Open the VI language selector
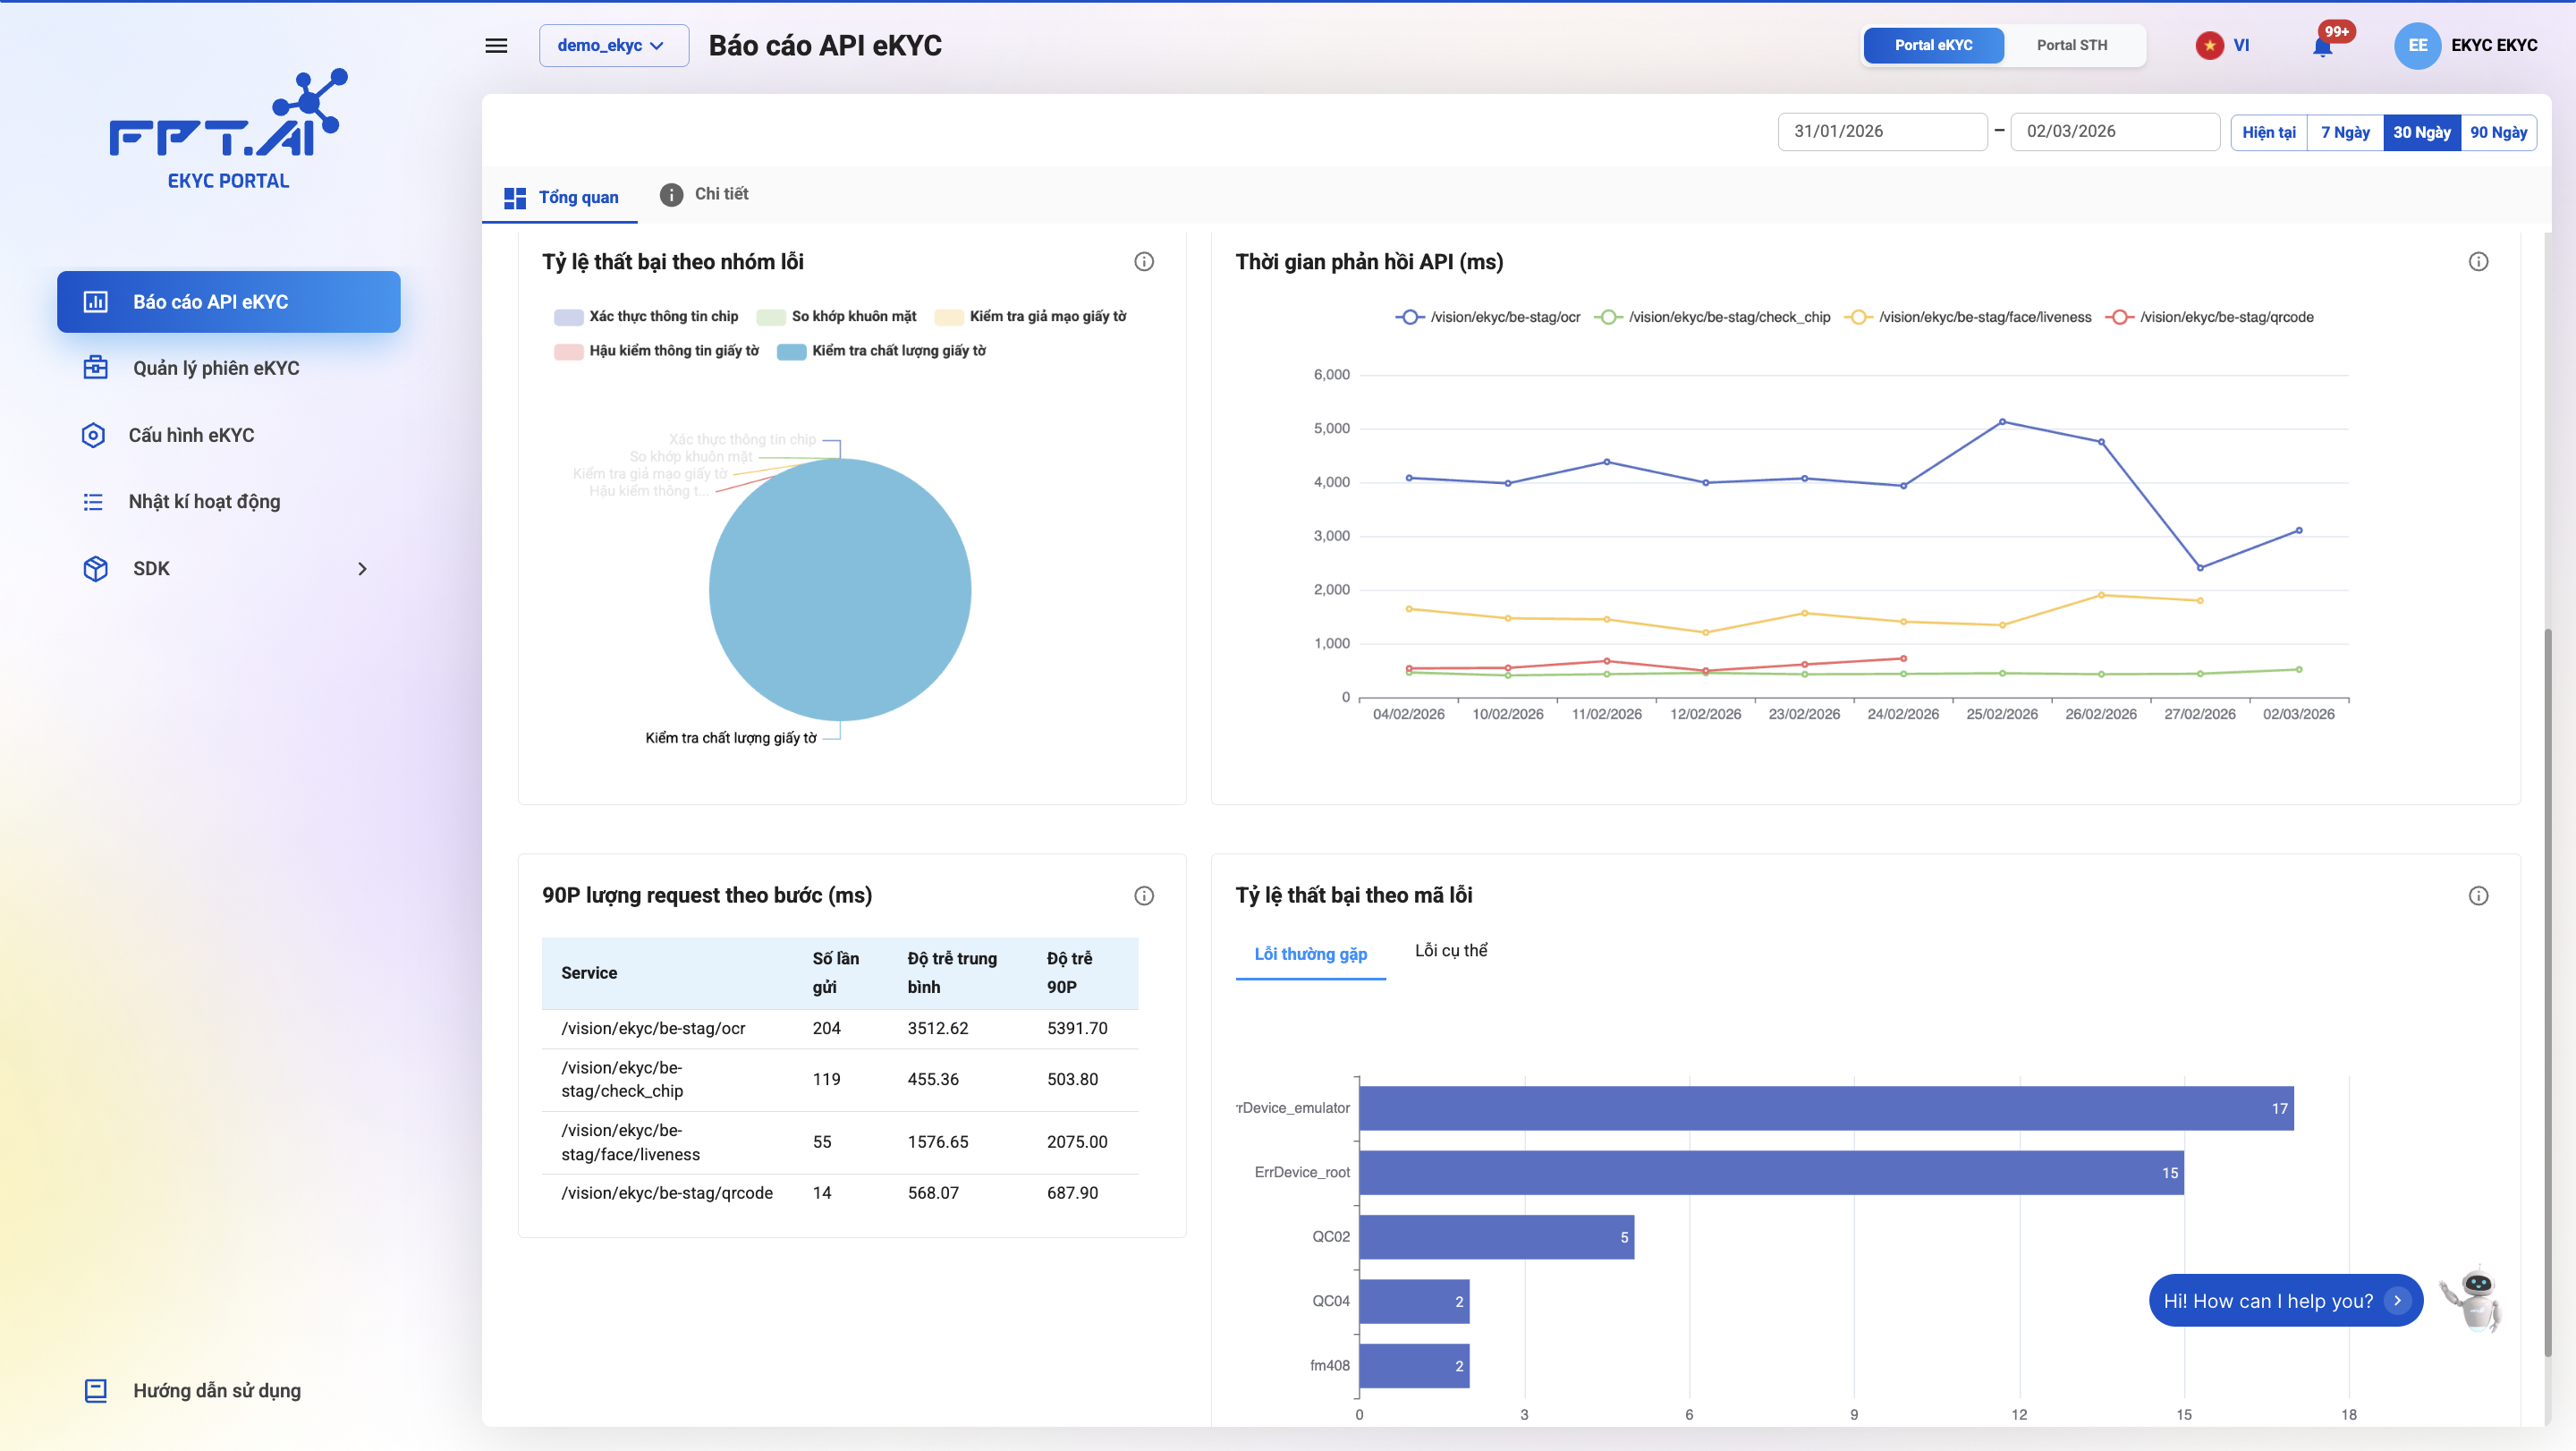 2223,45
